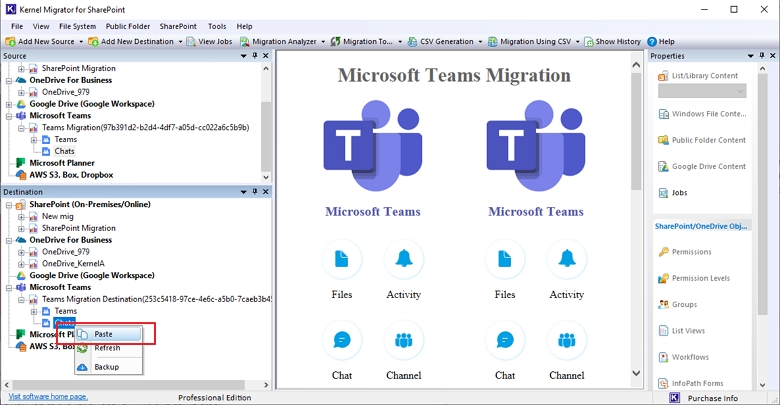Viewport: 780px width, 405px height.
Task: Close the Source panel
Action: 266,56
